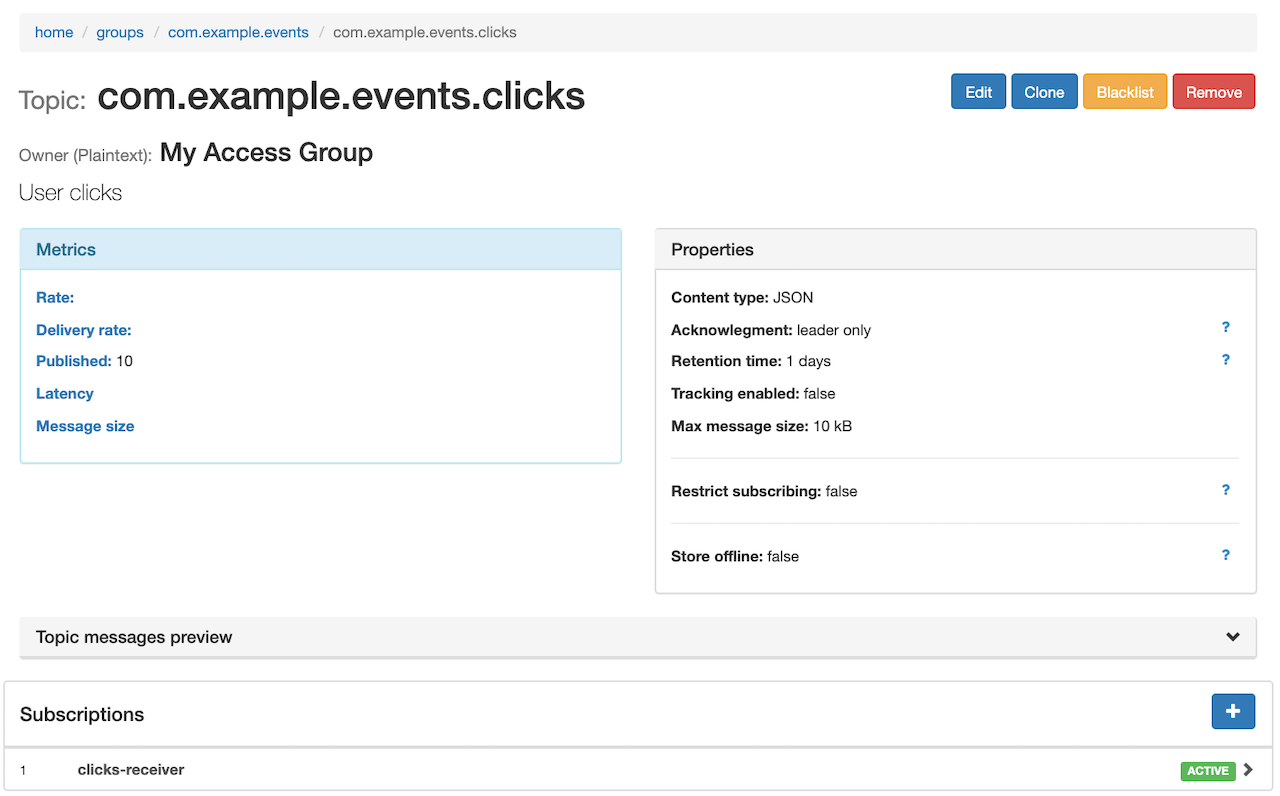Image resolution: width=1280 pixels, height=796 pixels.
Task: Open the Restrict subscribing help question mark
Action: (x=1225, y=490)
